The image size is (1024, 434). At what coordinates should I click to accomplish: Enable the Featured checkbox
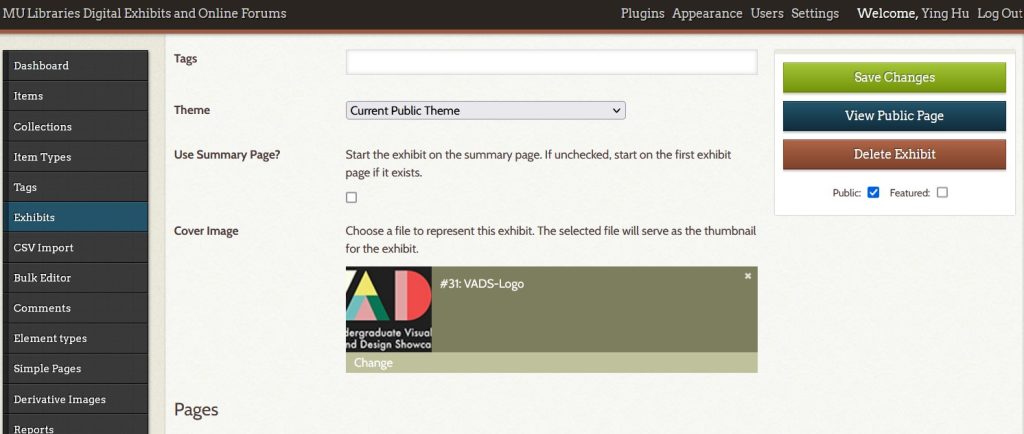942,193
